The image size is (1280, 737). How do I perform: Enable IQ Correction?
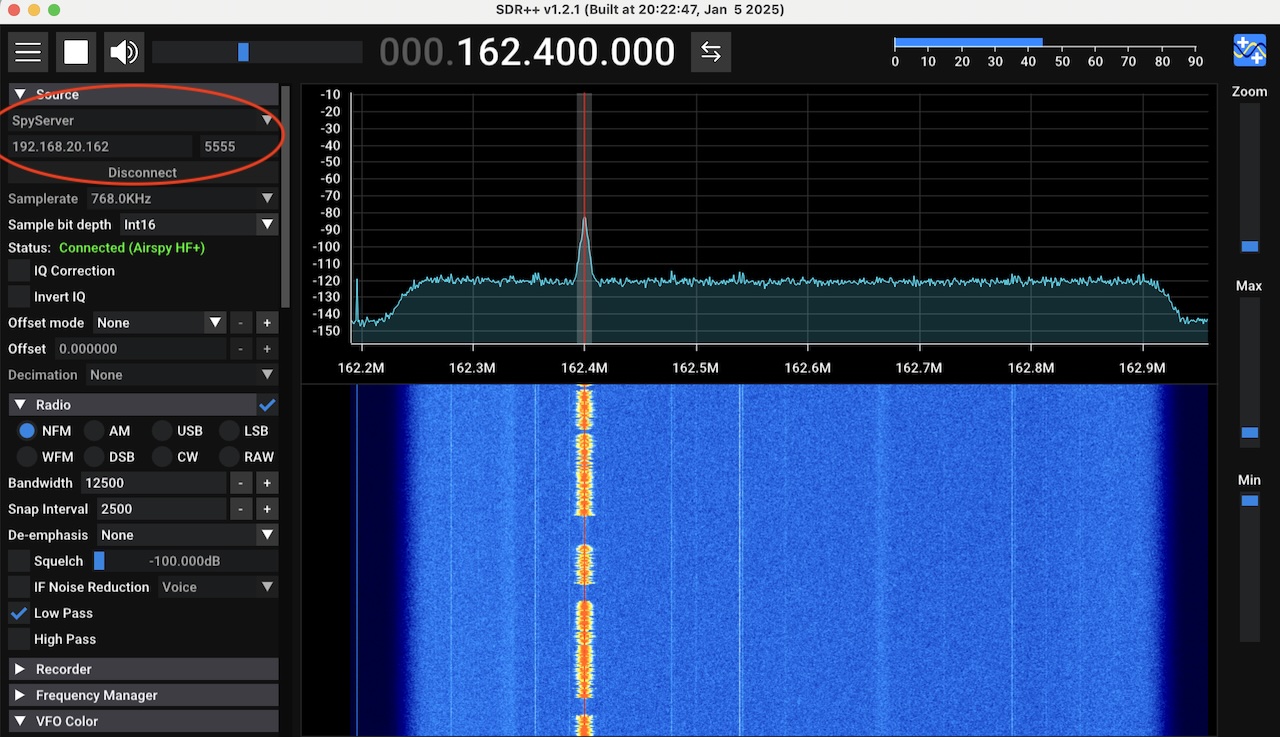point(20,270)
